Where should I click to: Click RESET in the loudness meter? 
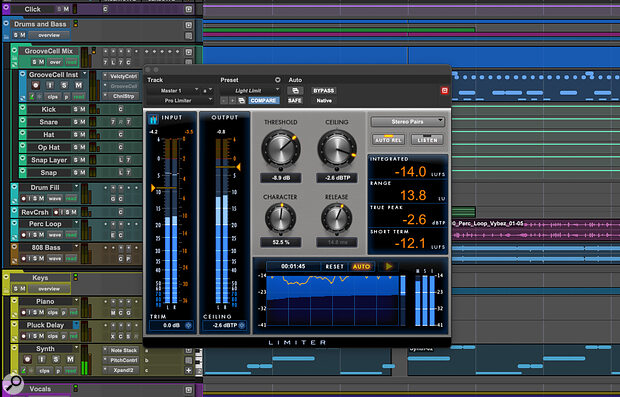coord(335,267)
